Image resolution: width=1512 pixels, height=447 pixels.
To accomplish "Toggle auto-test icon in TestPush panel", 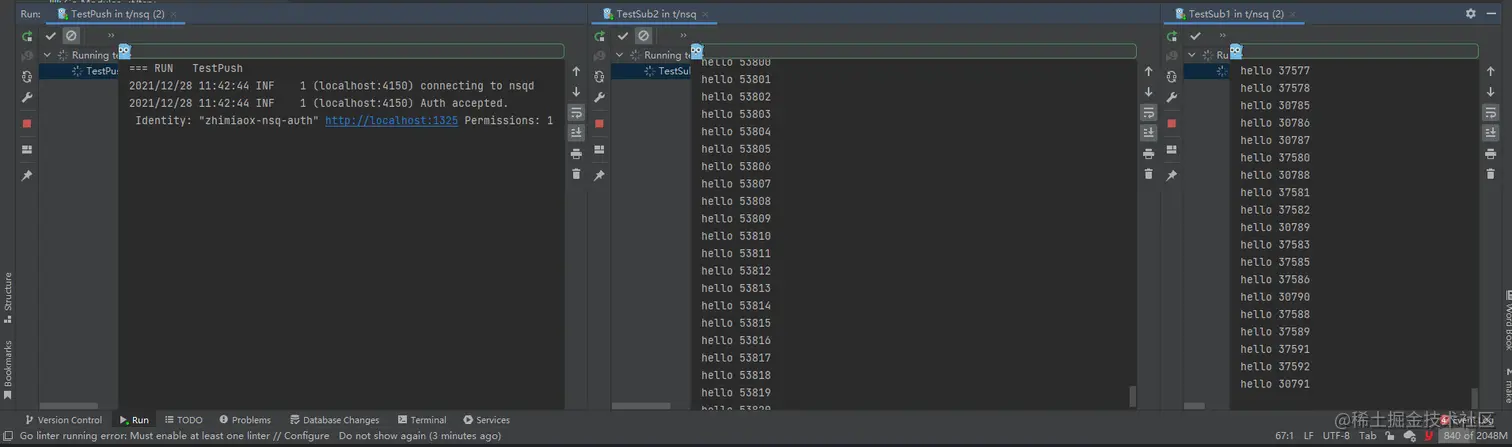I will click(27, 77).
